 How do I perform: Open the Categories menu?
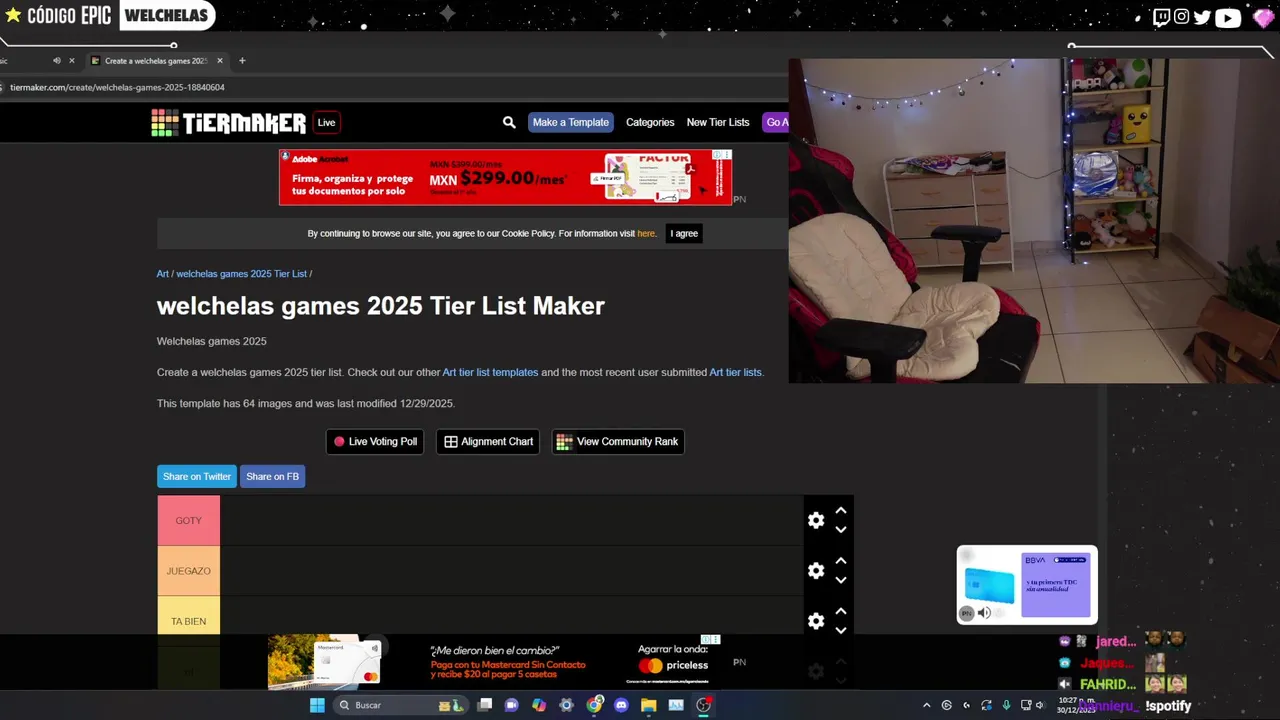pos(650,122)
